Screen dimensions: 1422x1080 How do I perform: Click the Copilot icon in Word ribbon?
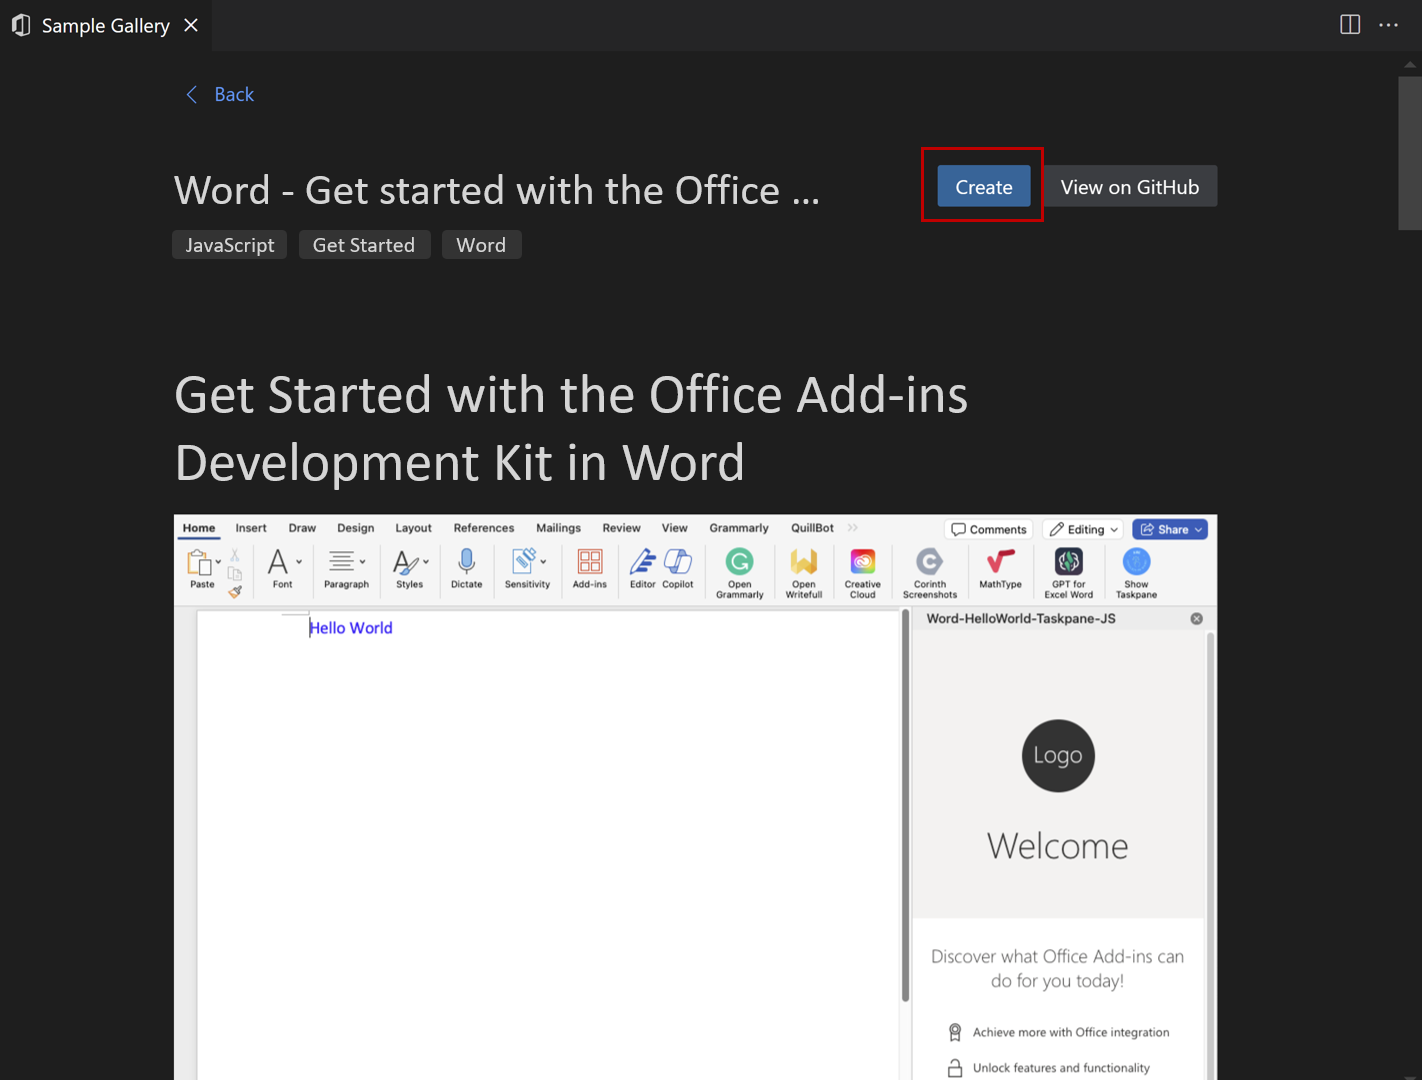click(678, 562)
